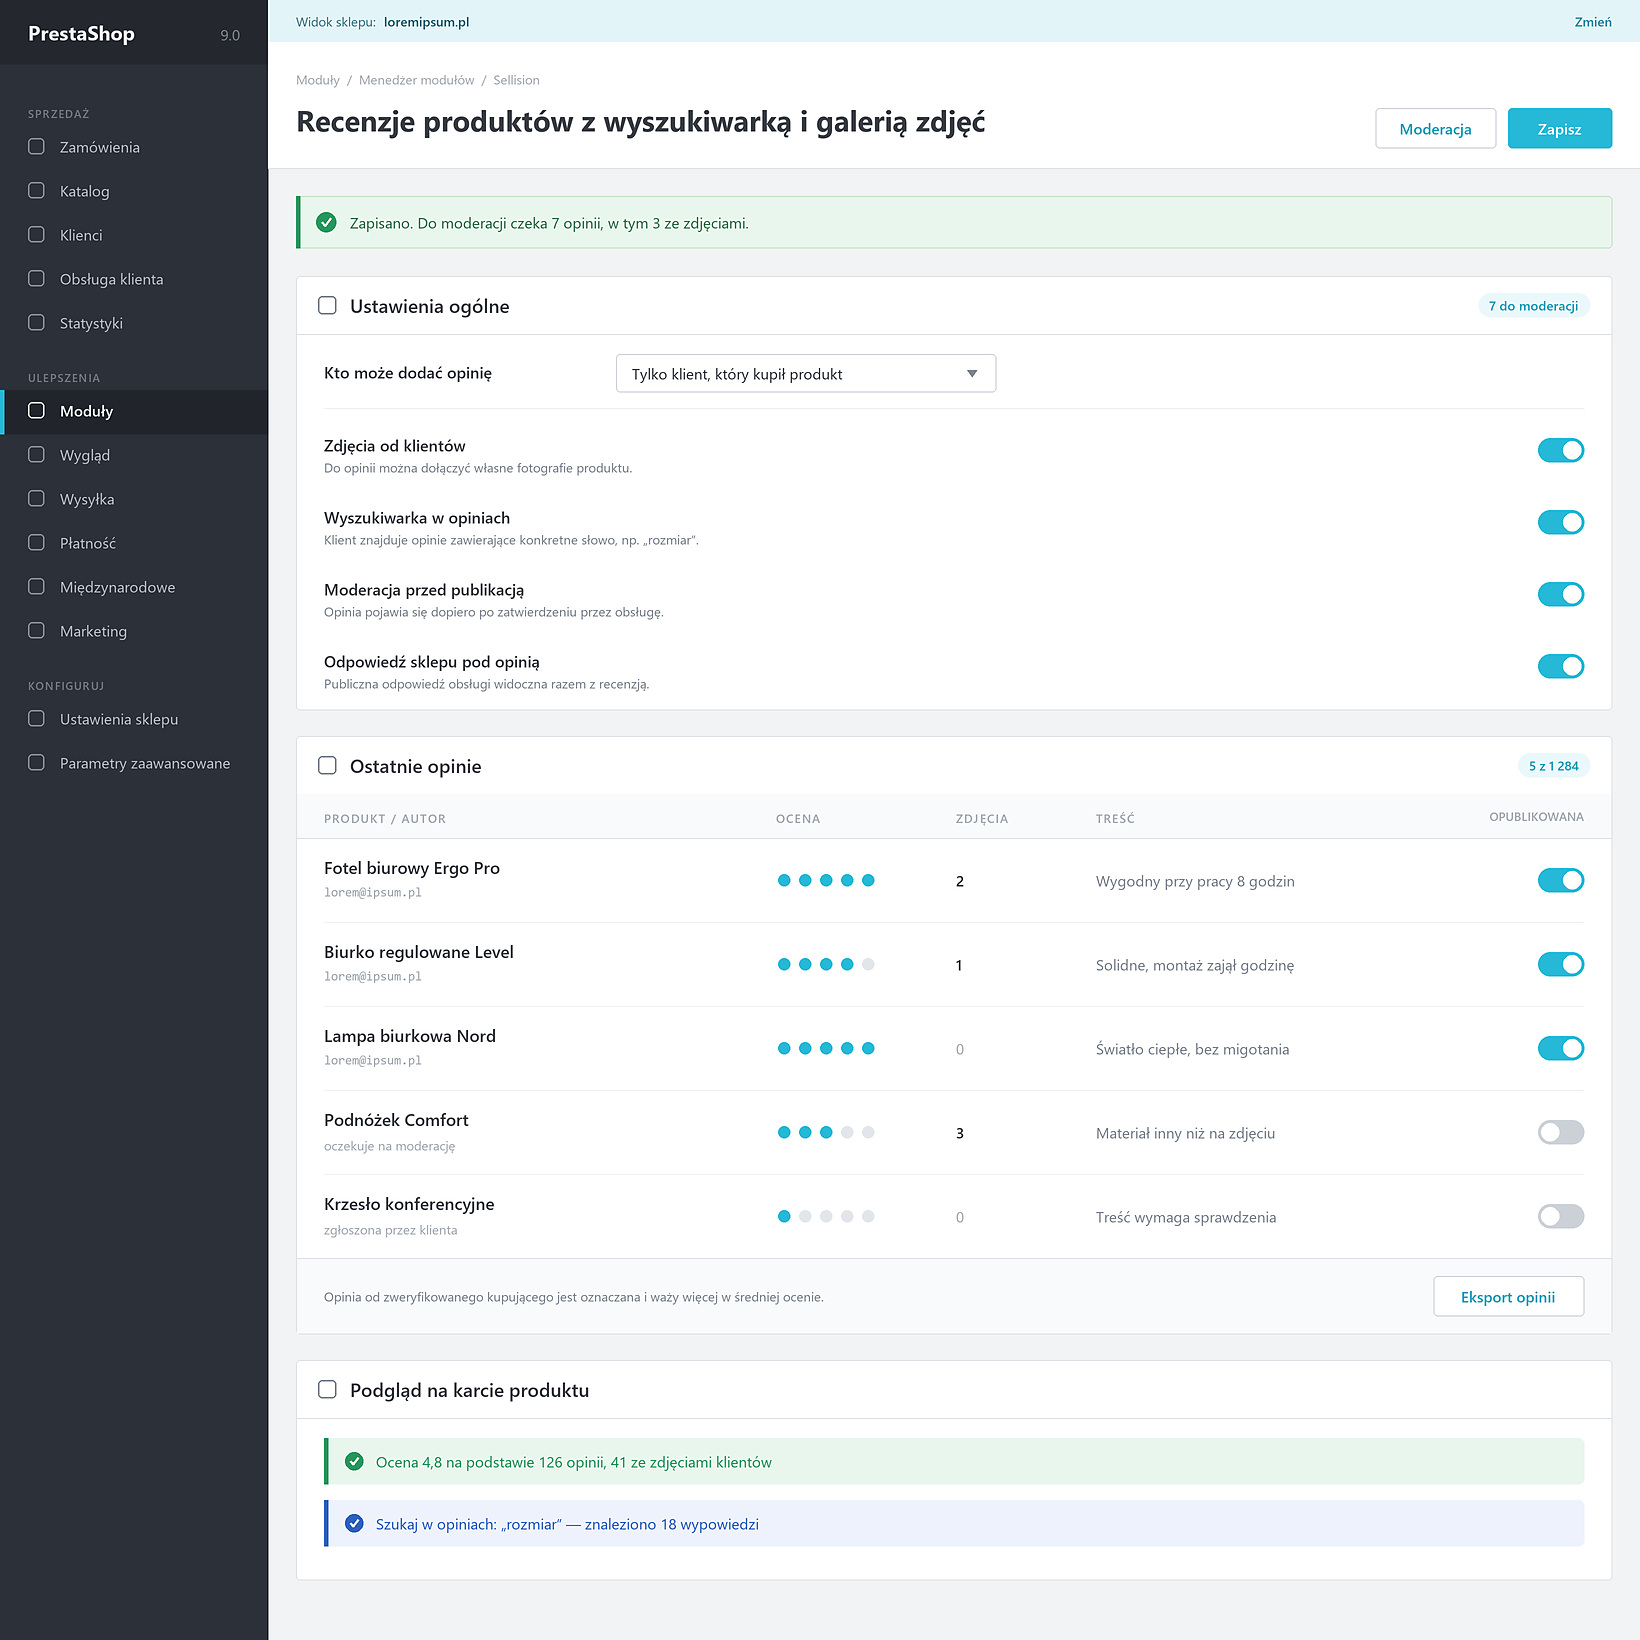Image resolution: width=1640 pixels, height=1640 pixels.
Task: Click green checkmark beside Ocena 4,8
Action: (354, 1462)
